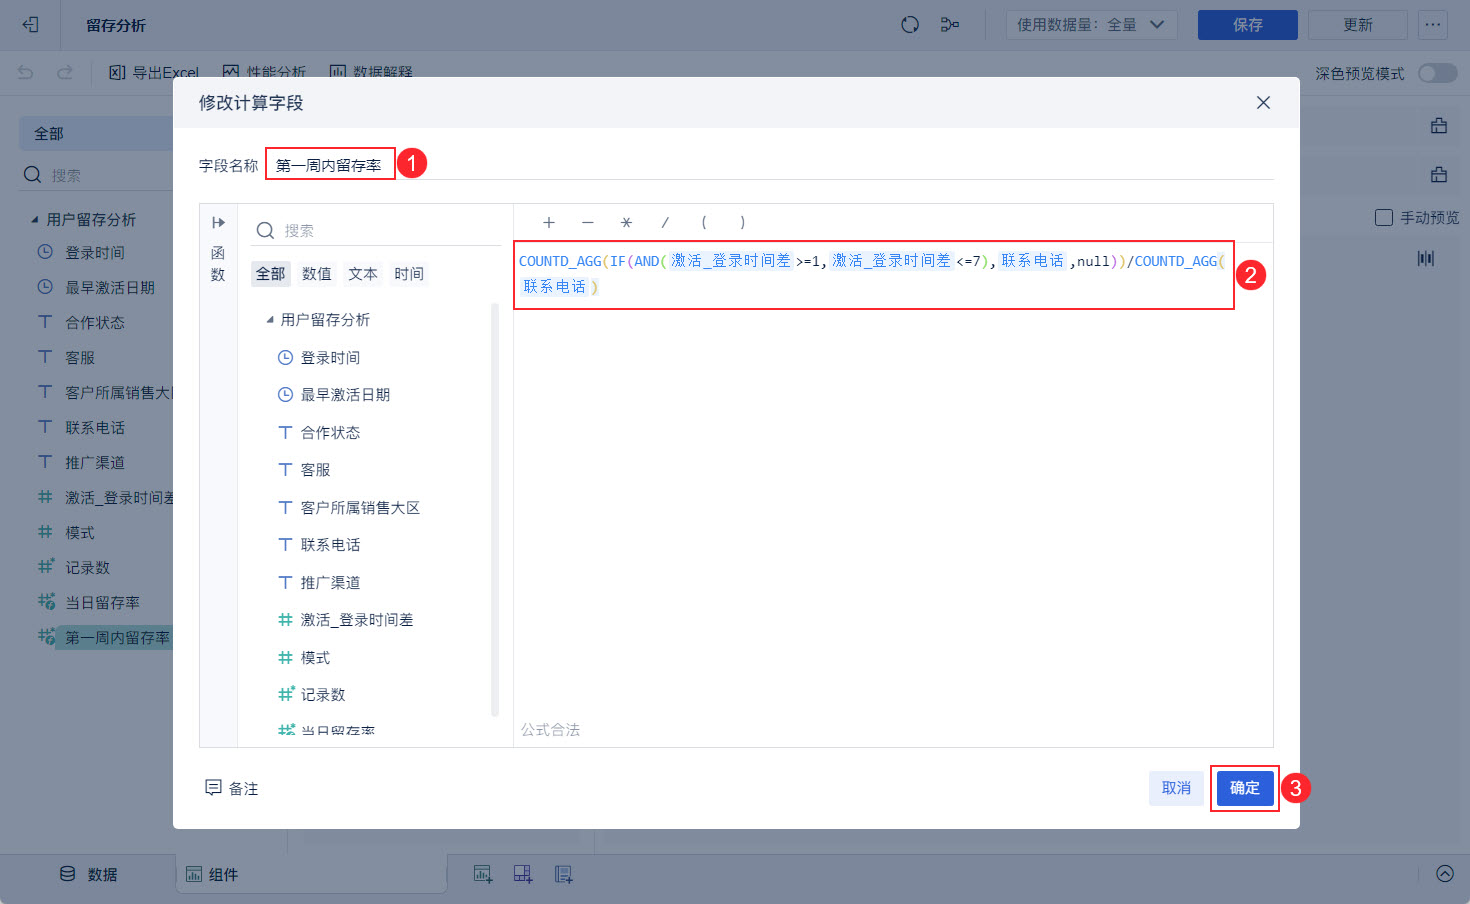Insert the multiply operator

click(x=626, y=223)
